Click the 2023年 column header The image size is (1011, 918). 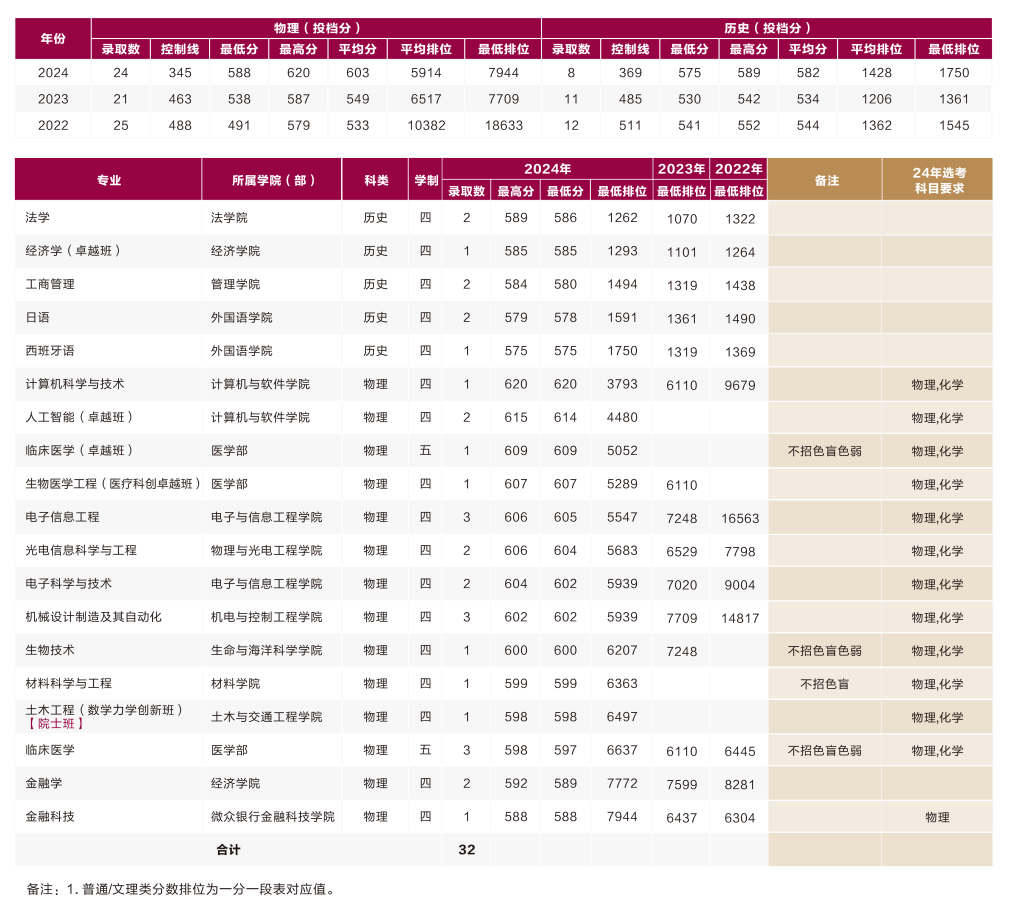pyautogui.click(x=681, y=169)
